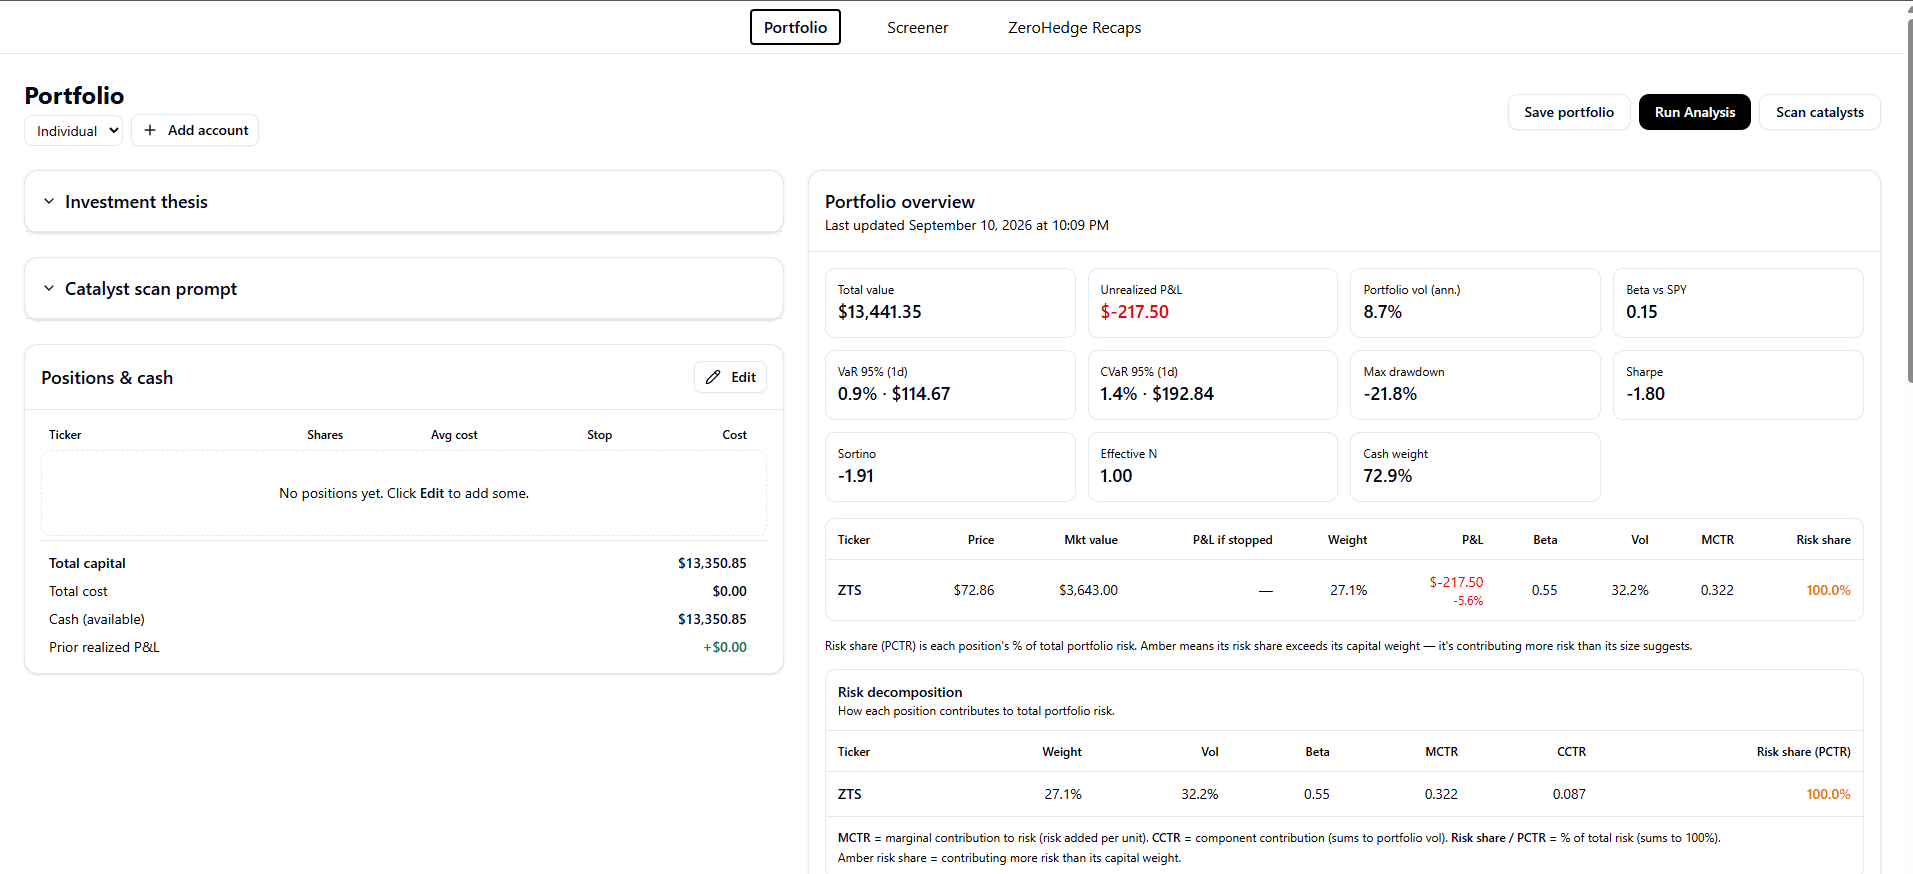Click the Scan catalysts button

coord(1820,112)
